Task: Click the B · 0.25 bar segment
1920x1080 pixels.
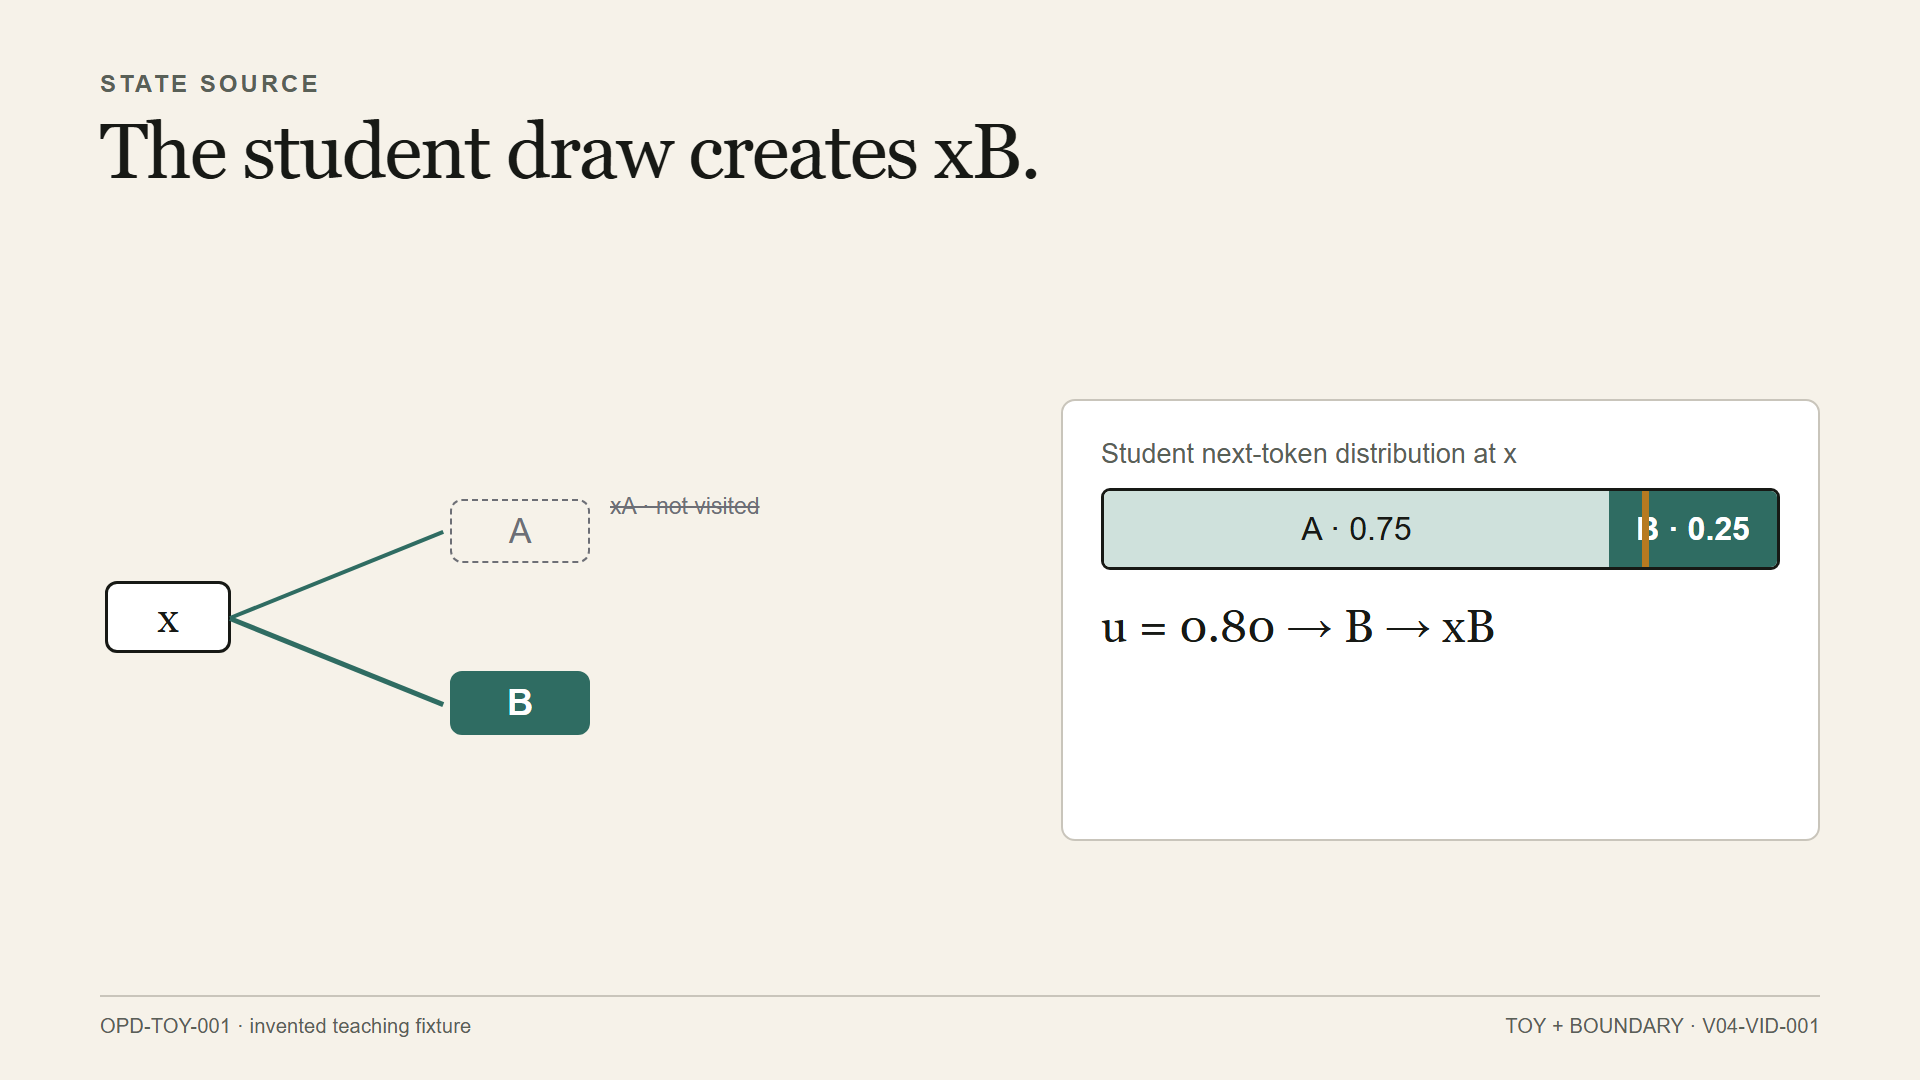Action: [1693, 529]
